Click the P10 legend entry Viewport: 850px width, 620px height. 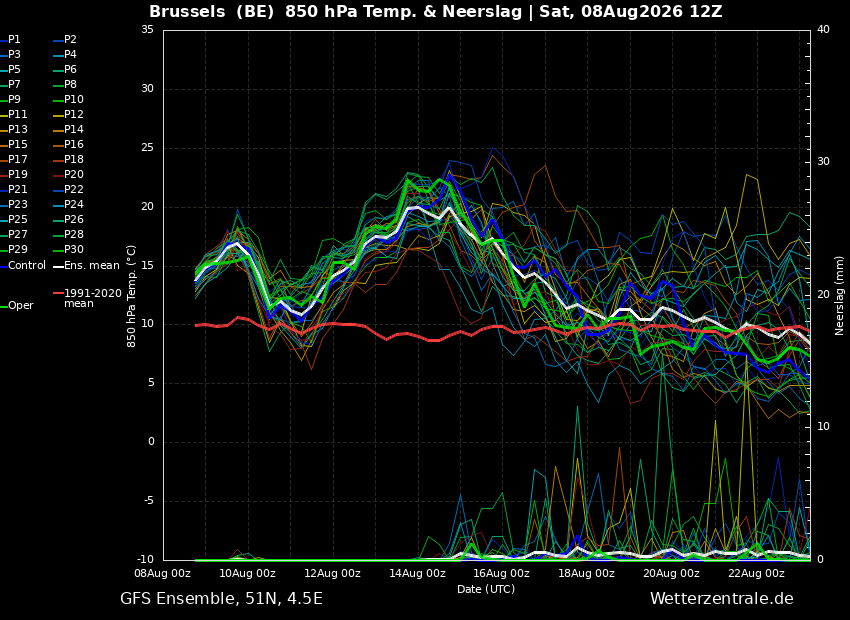pyautogui.click(x=68, y=100)
